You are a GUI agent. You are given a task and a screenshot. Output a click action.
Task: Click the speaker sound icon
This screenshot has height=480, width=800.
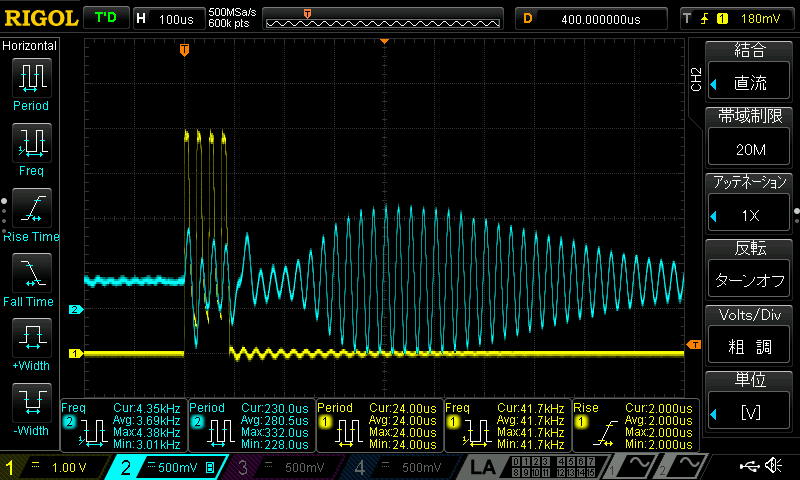(x=773, y=466)
